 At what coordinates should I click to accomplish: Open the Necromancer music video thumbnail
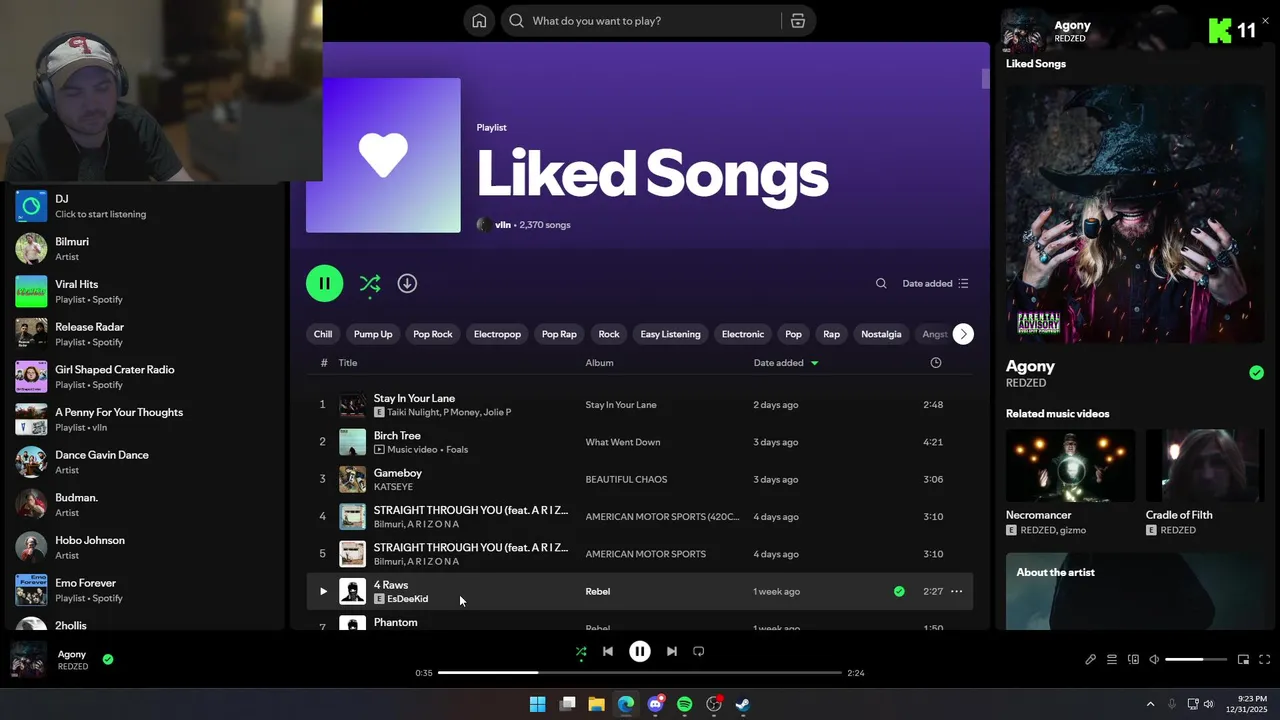1070,466
